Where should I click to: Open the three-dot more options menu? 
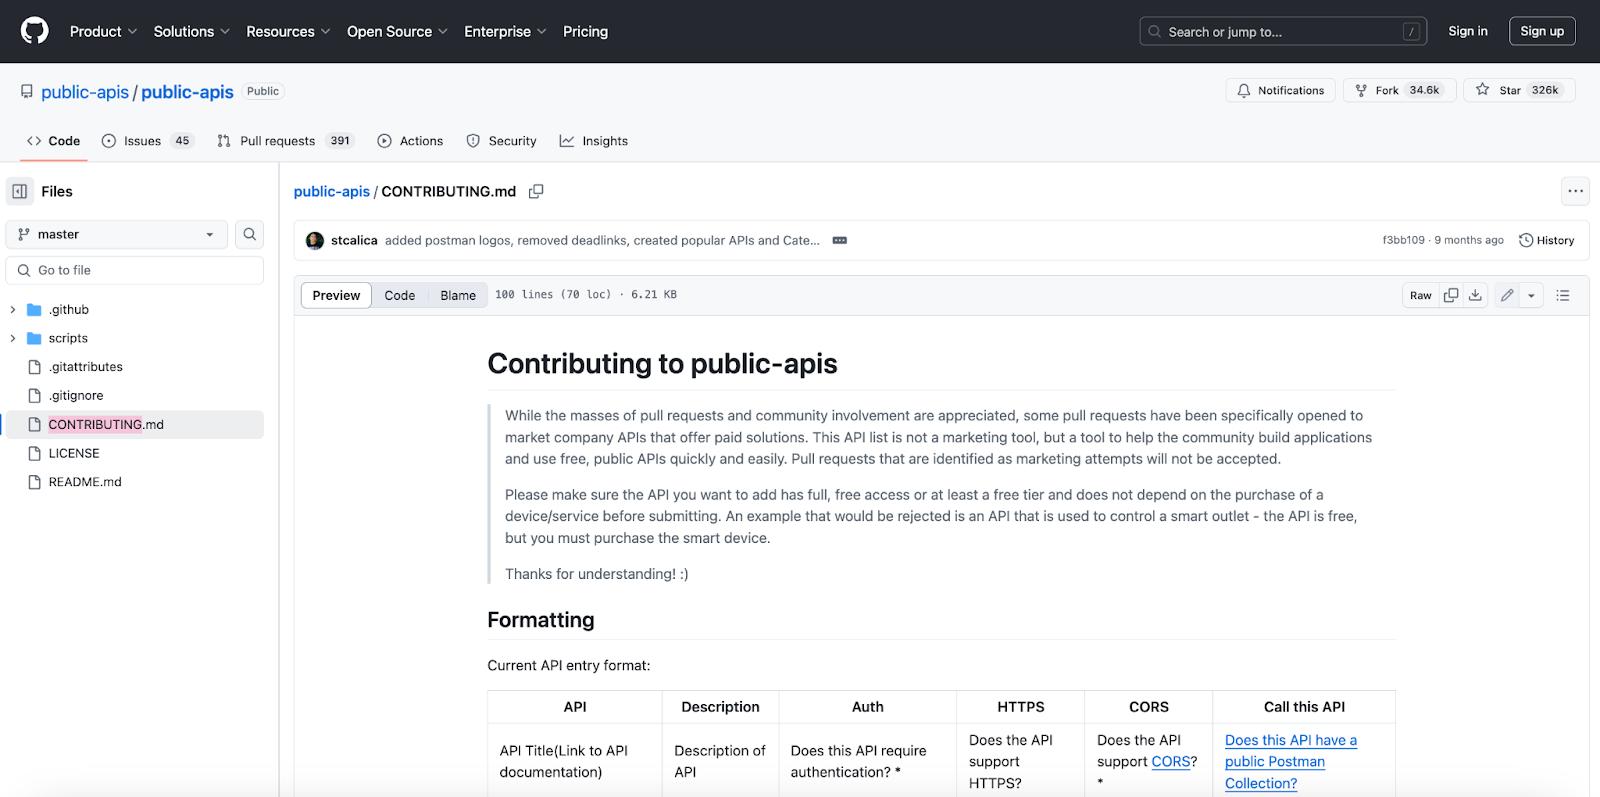click(x=1575, y=191)
